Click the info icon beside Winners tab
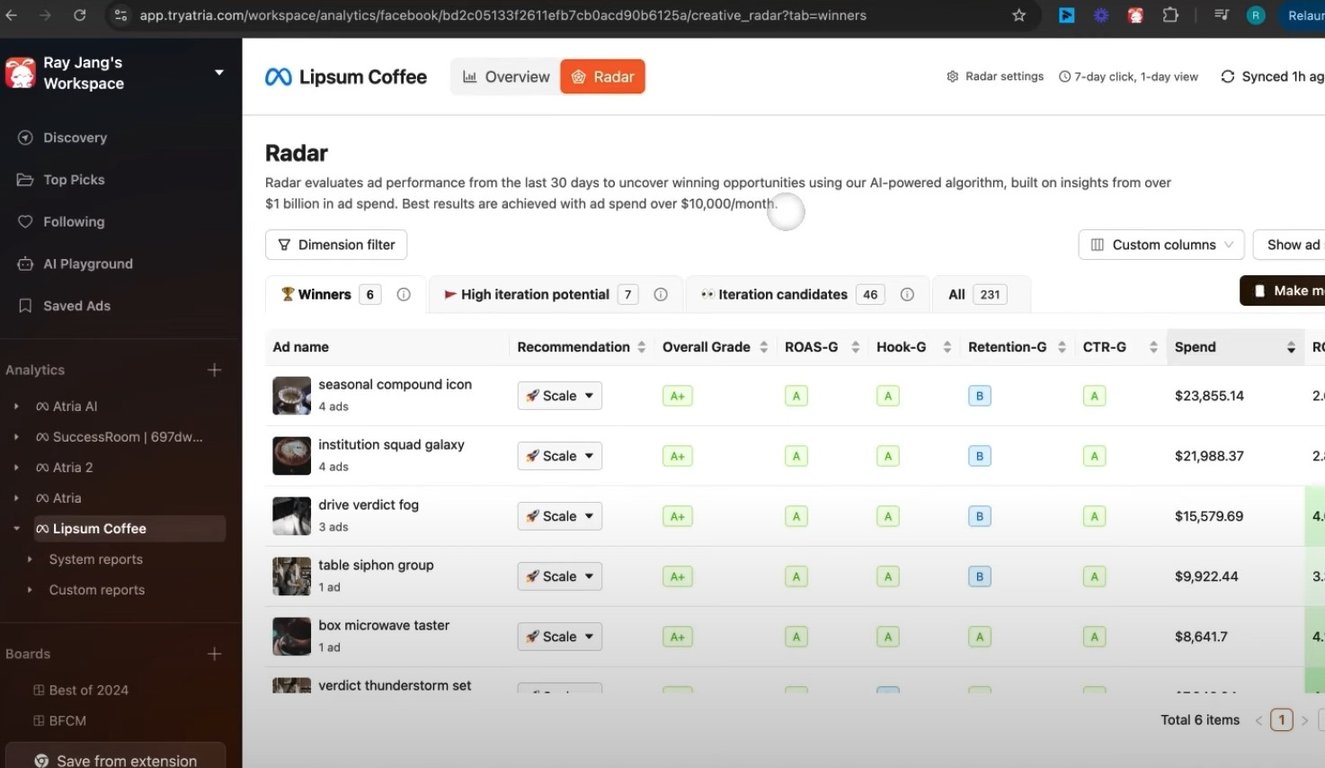Viewport: 1325px width, 768px height. pyautogui.click(x=404, y=294)
